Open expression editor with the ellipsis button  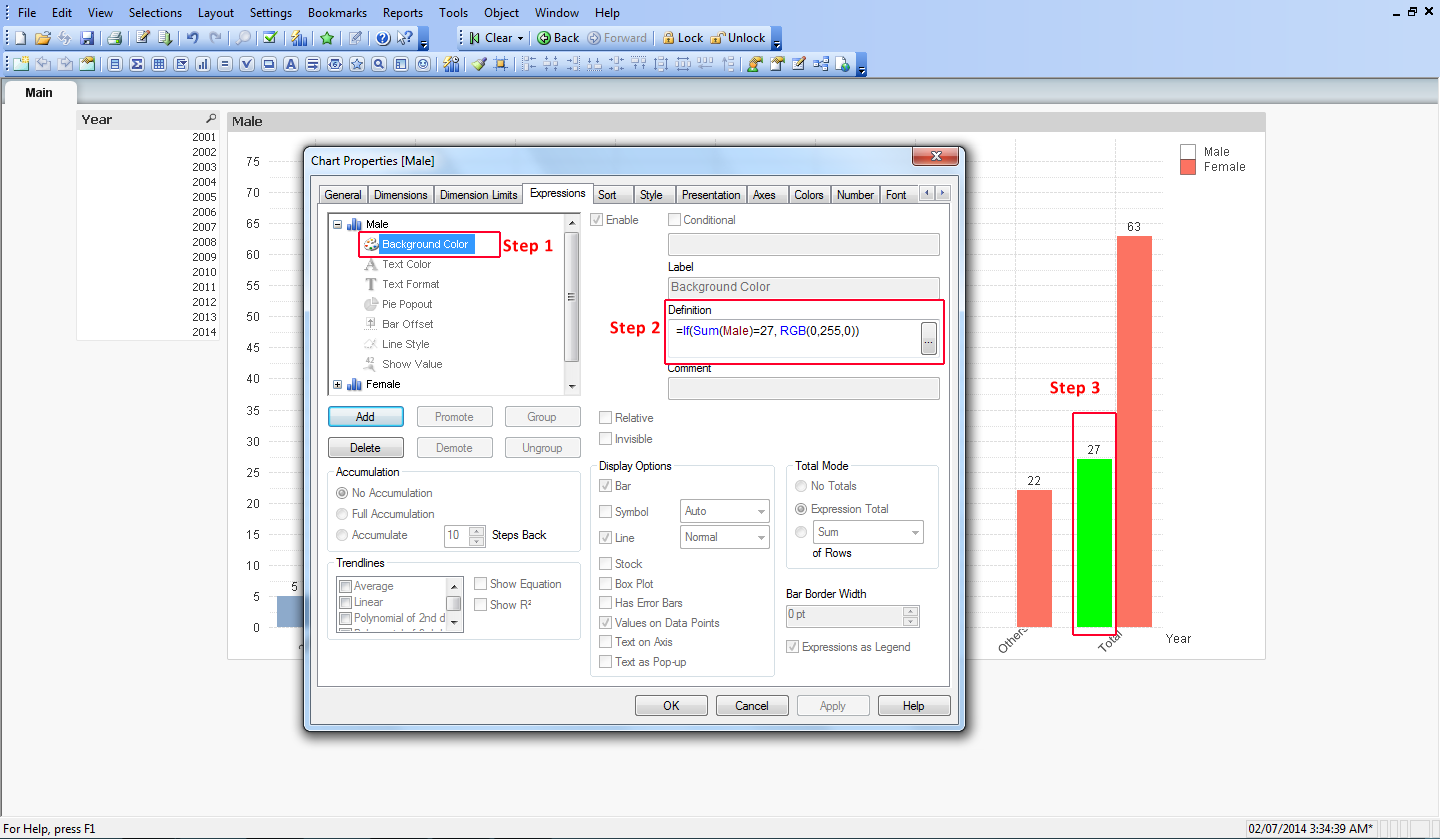point(928,340)
